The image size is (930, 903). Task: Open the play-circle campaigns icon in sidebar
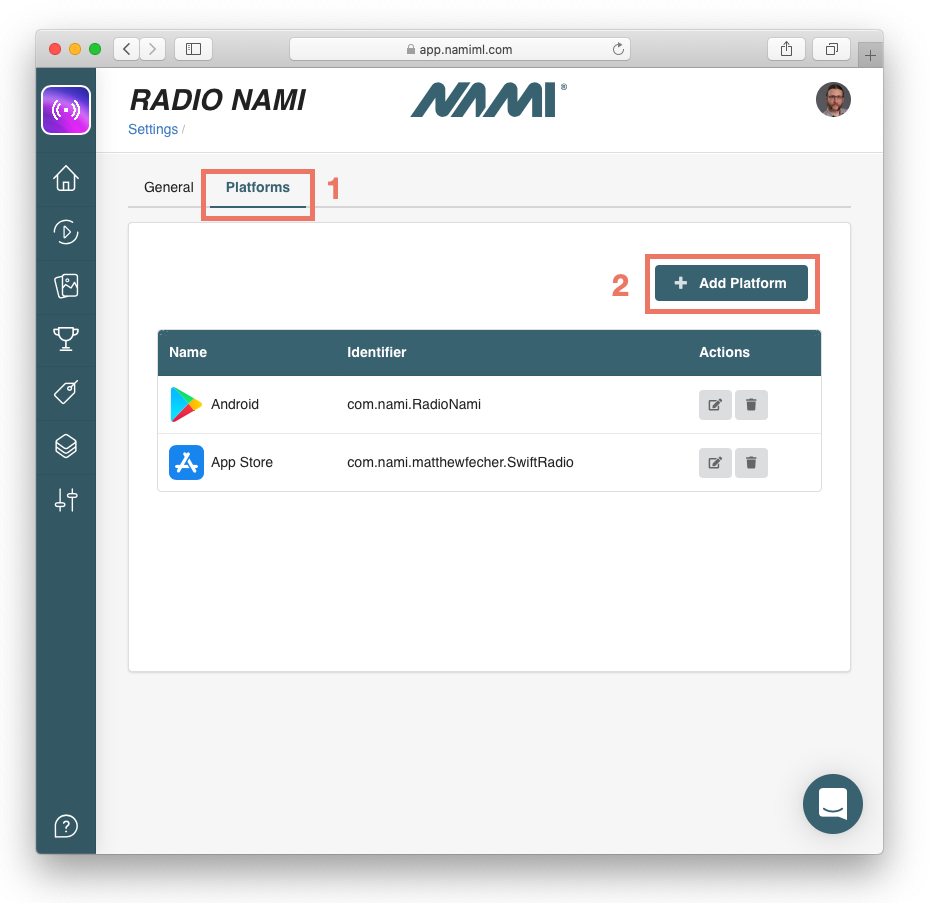point(66,232)
